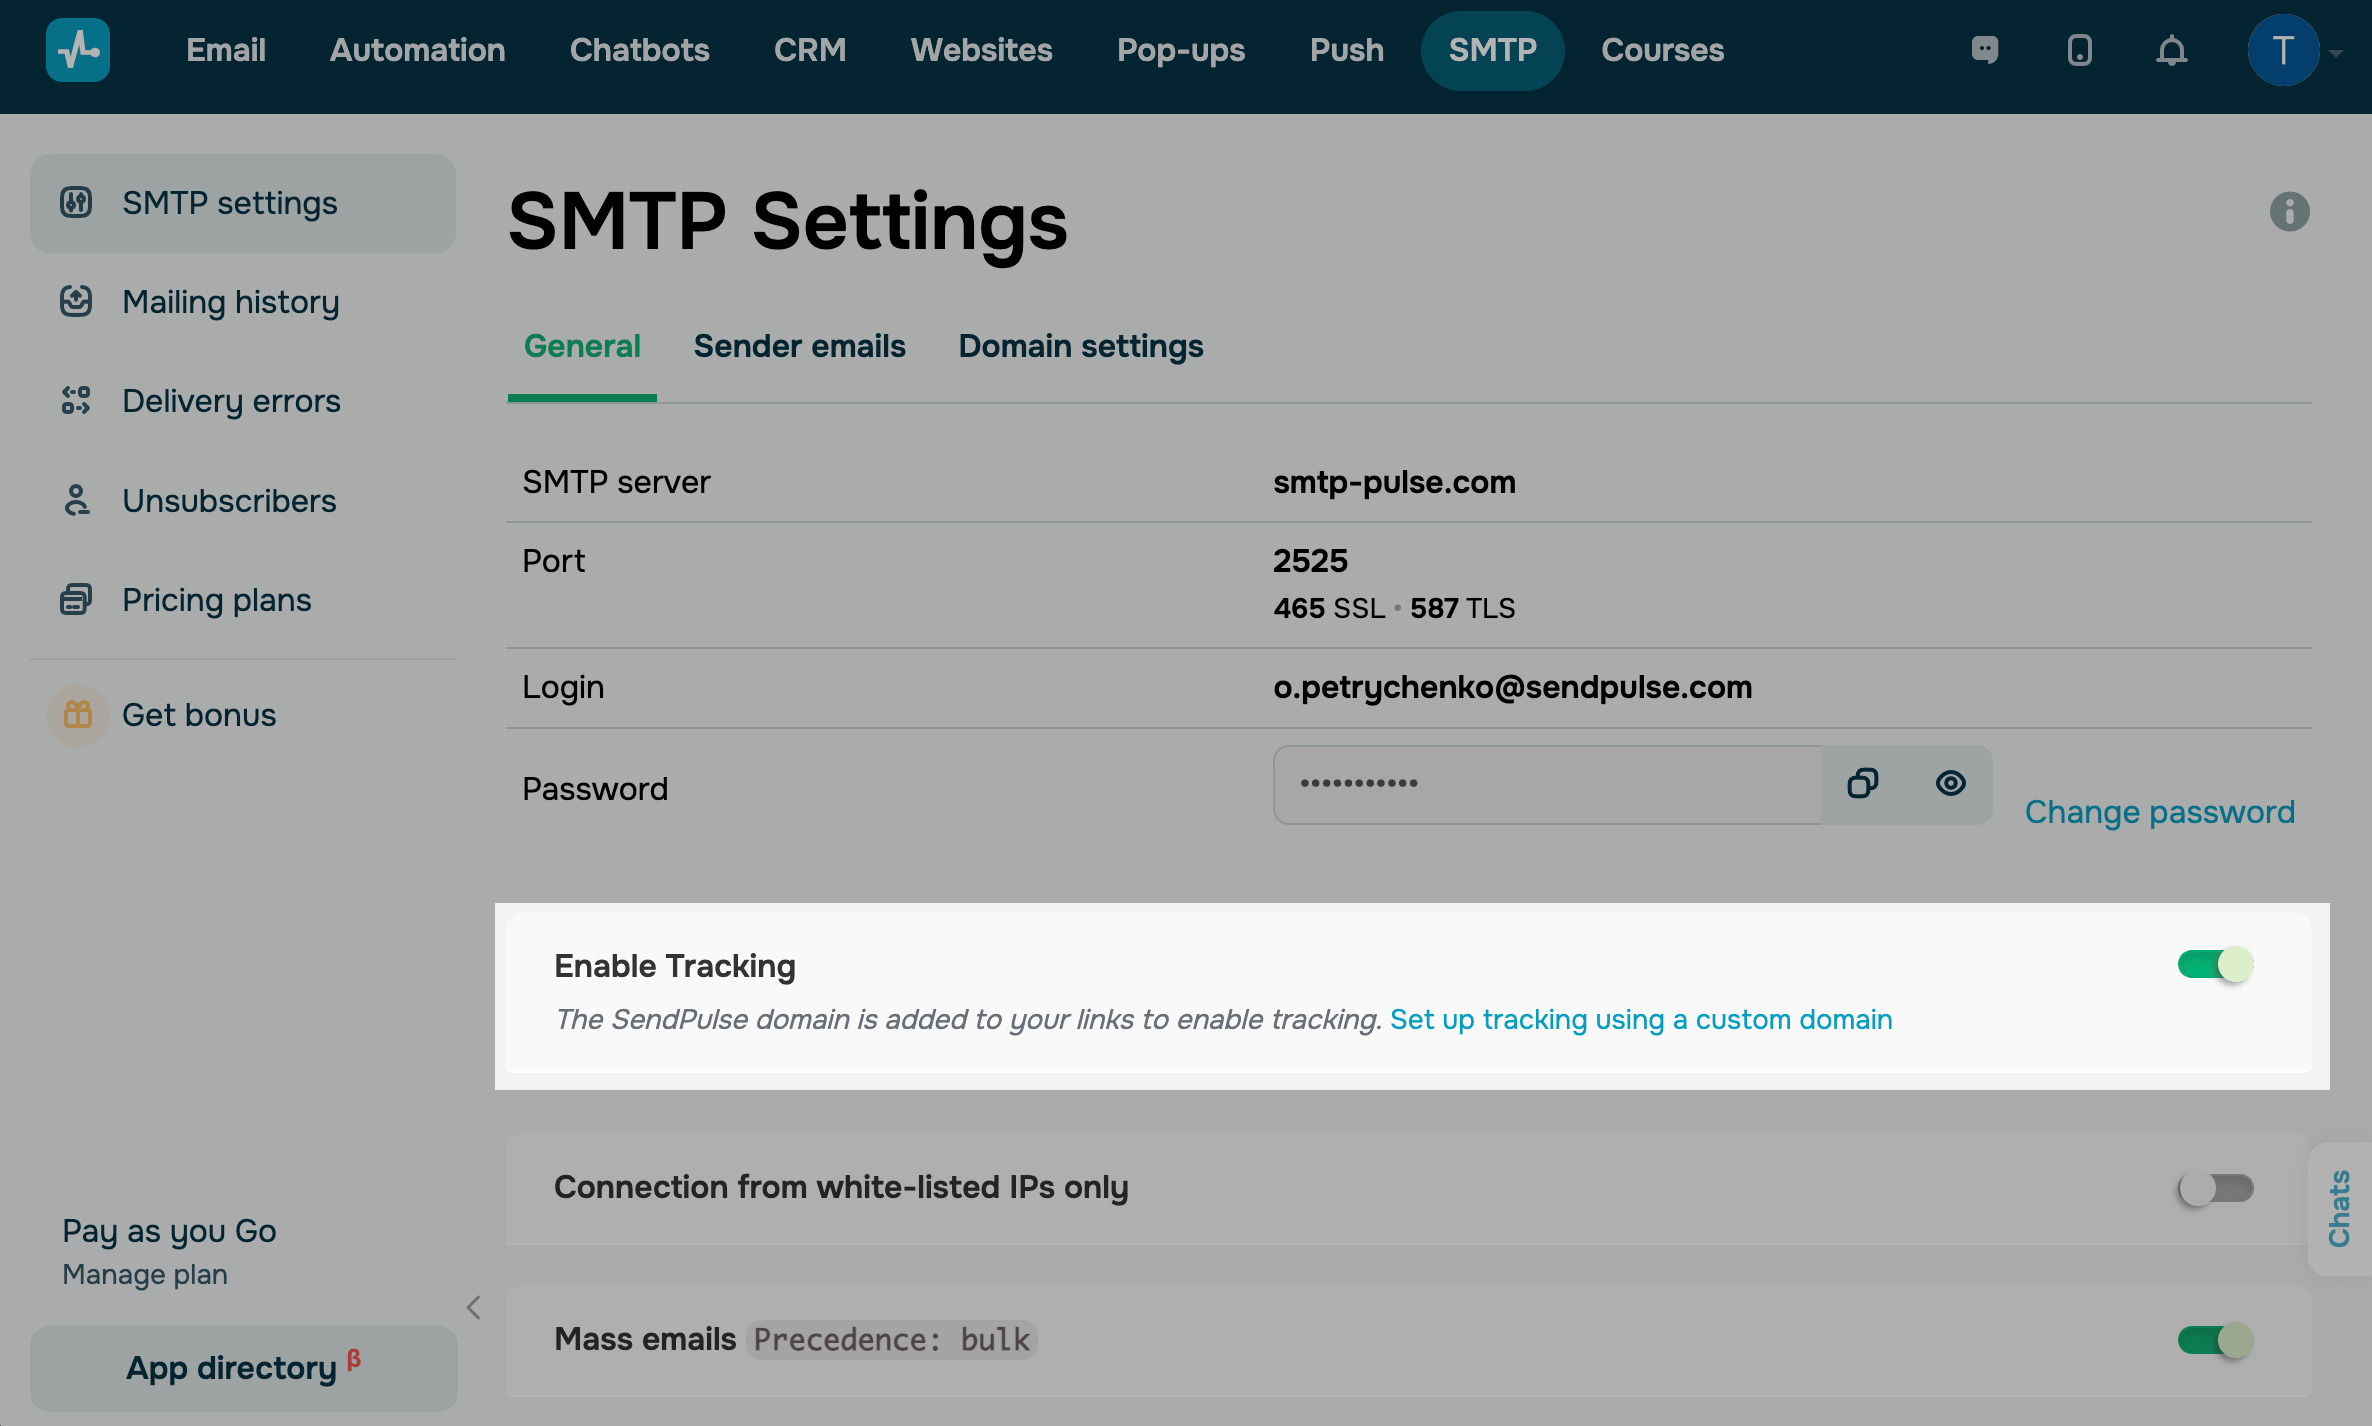Open the App directory button

click(x=243, y=1368)
